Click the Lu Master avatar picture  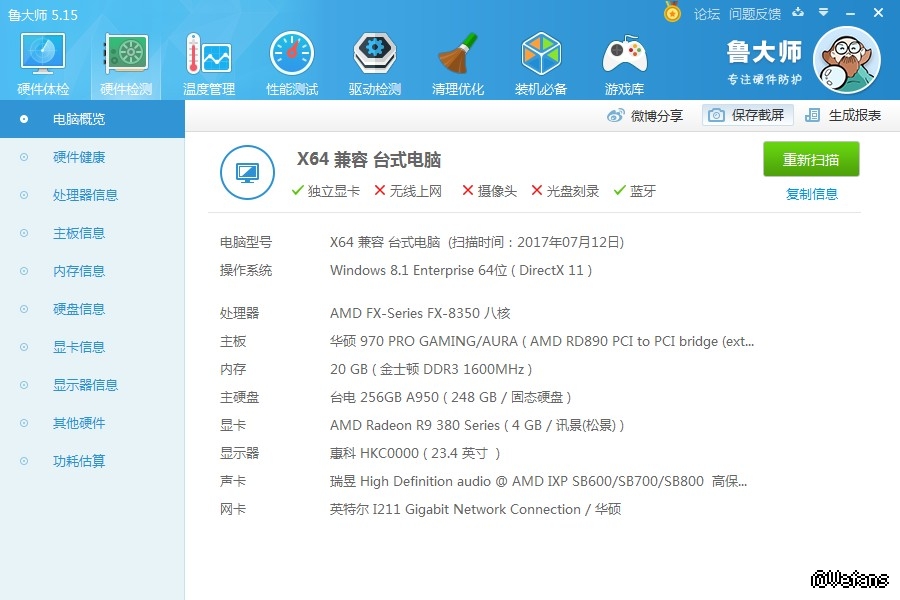[x=846, y=61]
